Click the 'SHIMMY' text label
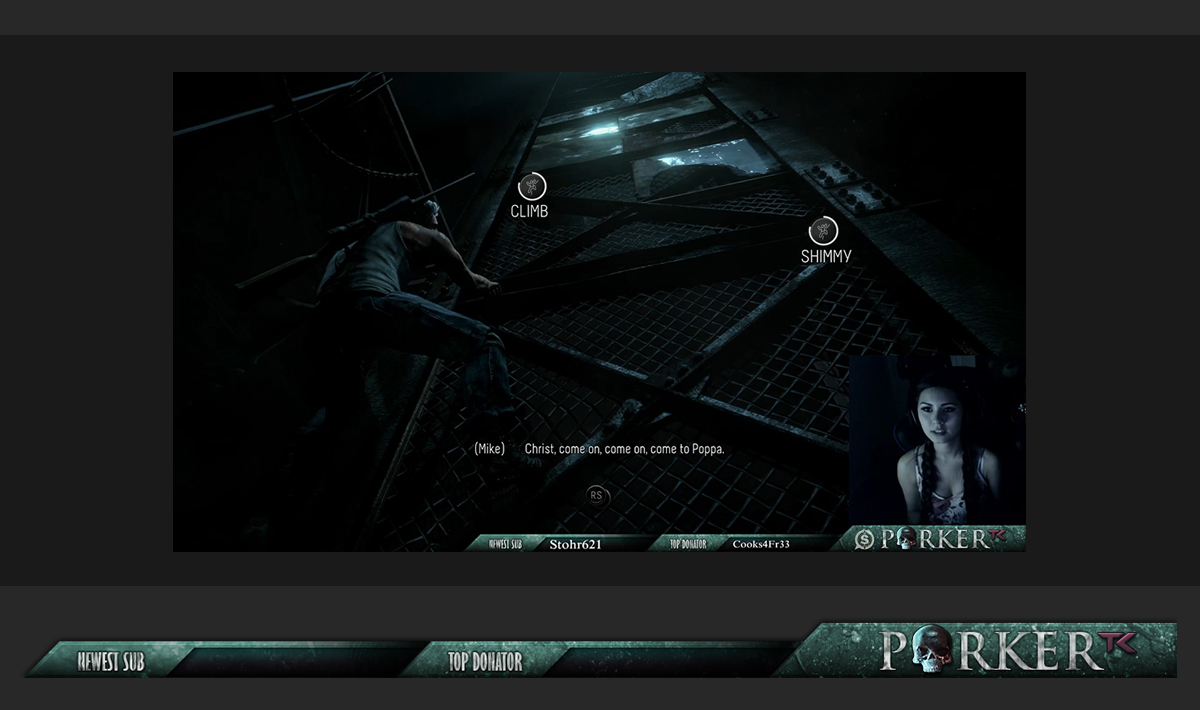 click(826, 257)
